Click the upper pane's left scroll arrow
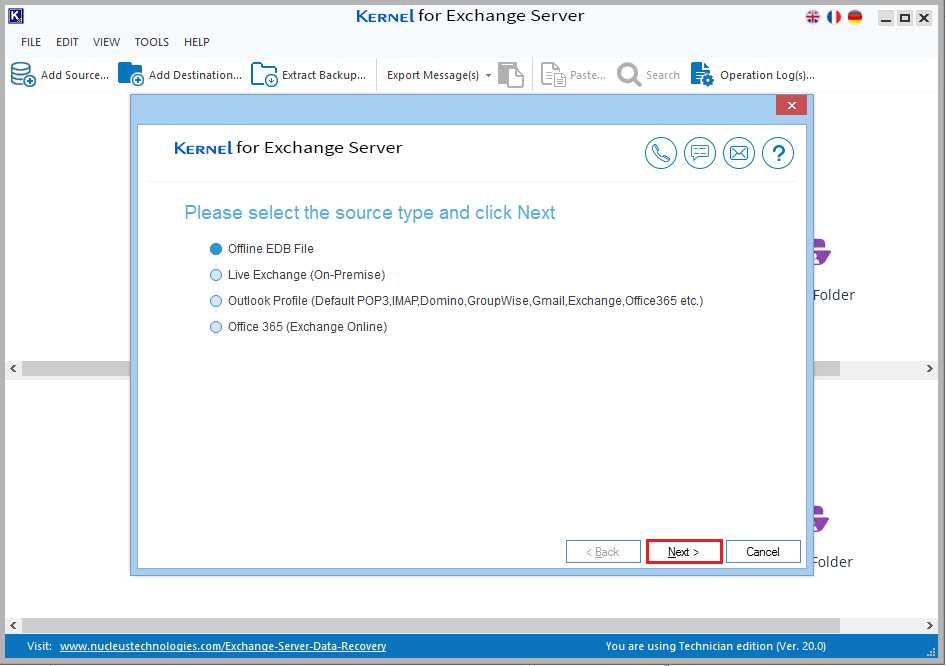This screenshot has height=666, width=946. point(13,369)
